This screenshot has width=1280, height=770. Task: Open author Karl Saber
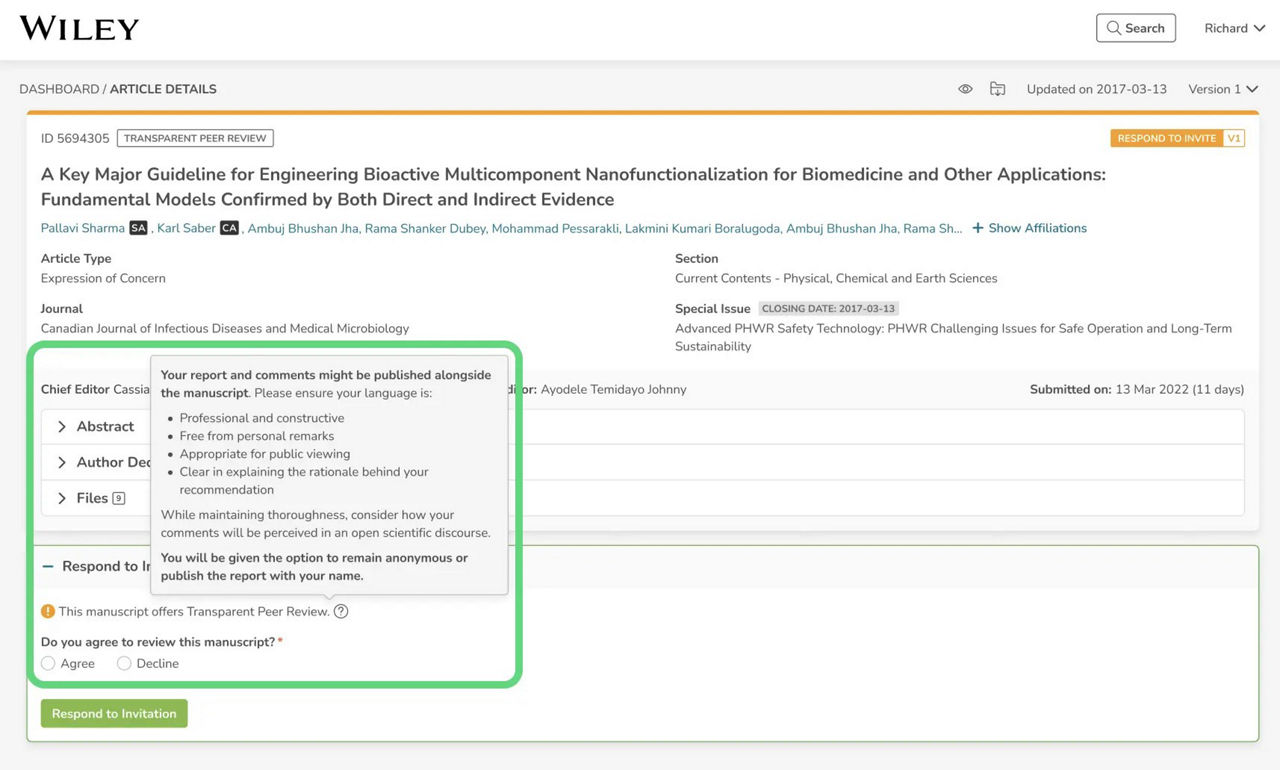tap(186, 228)
